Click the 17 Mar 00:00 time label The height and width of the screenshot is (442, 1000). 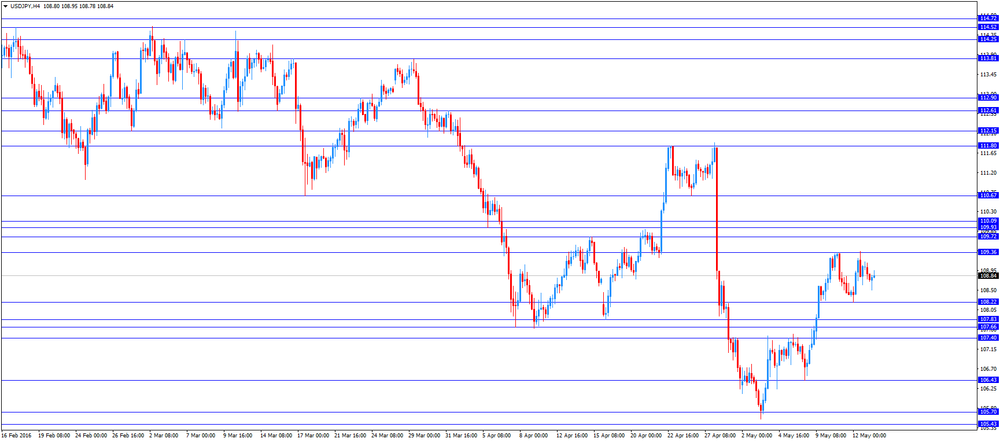pos(314,436)
